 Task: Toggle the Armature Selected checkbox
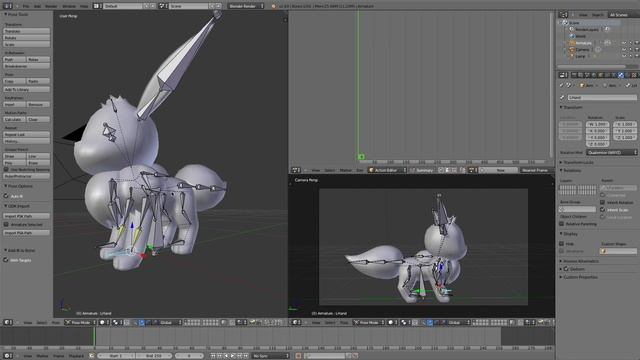pos(6,224)
